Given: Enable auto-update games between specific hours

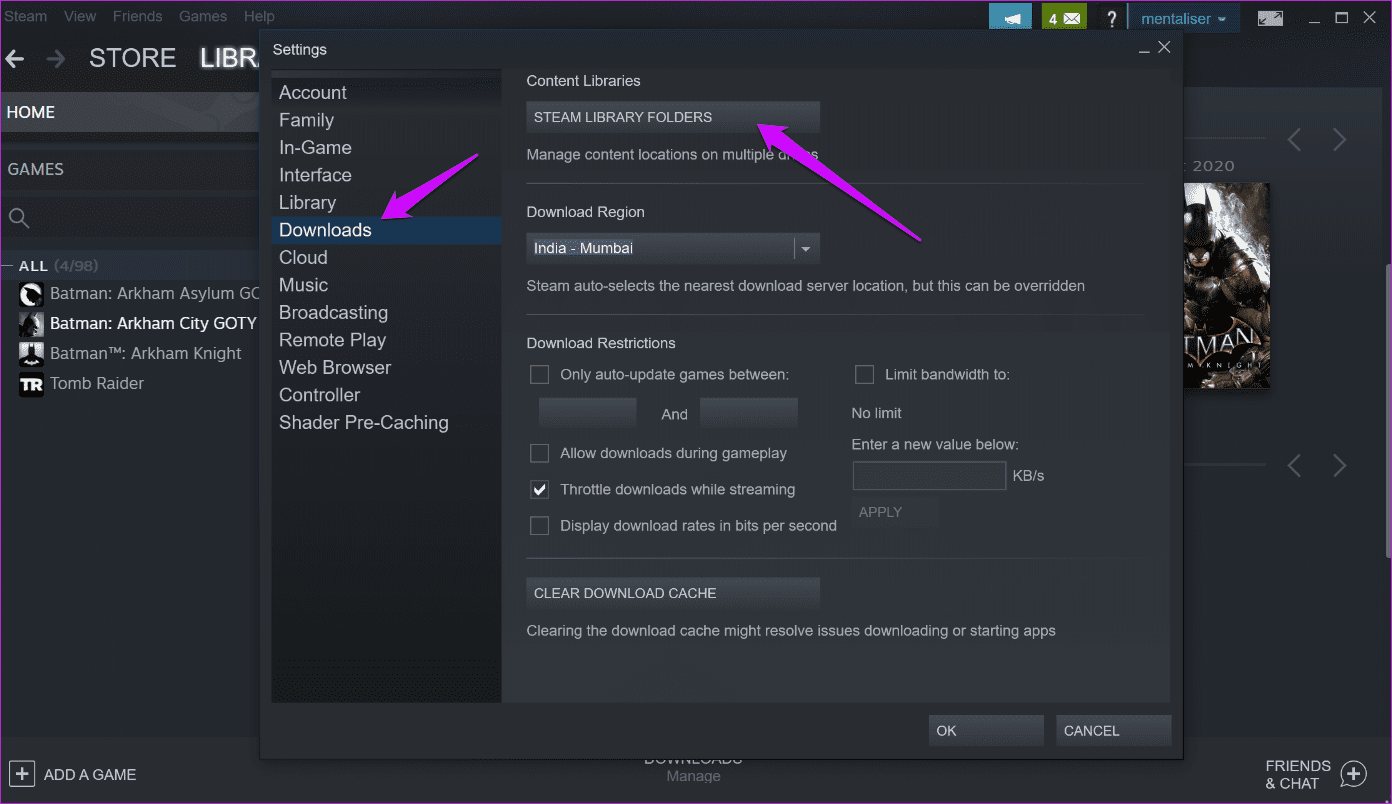Looking at the screenshot, I should (x=539, y=373).
